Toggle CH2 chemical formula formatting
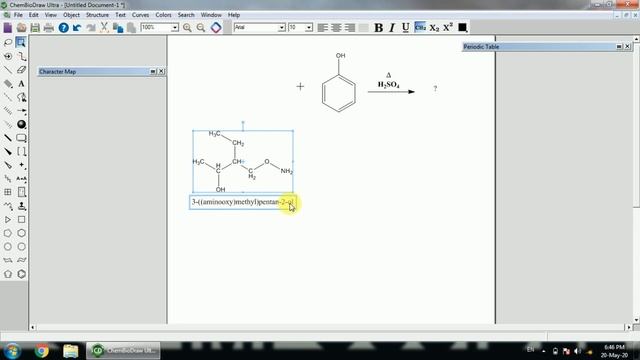640x360 pixels. tap(420, 27)
